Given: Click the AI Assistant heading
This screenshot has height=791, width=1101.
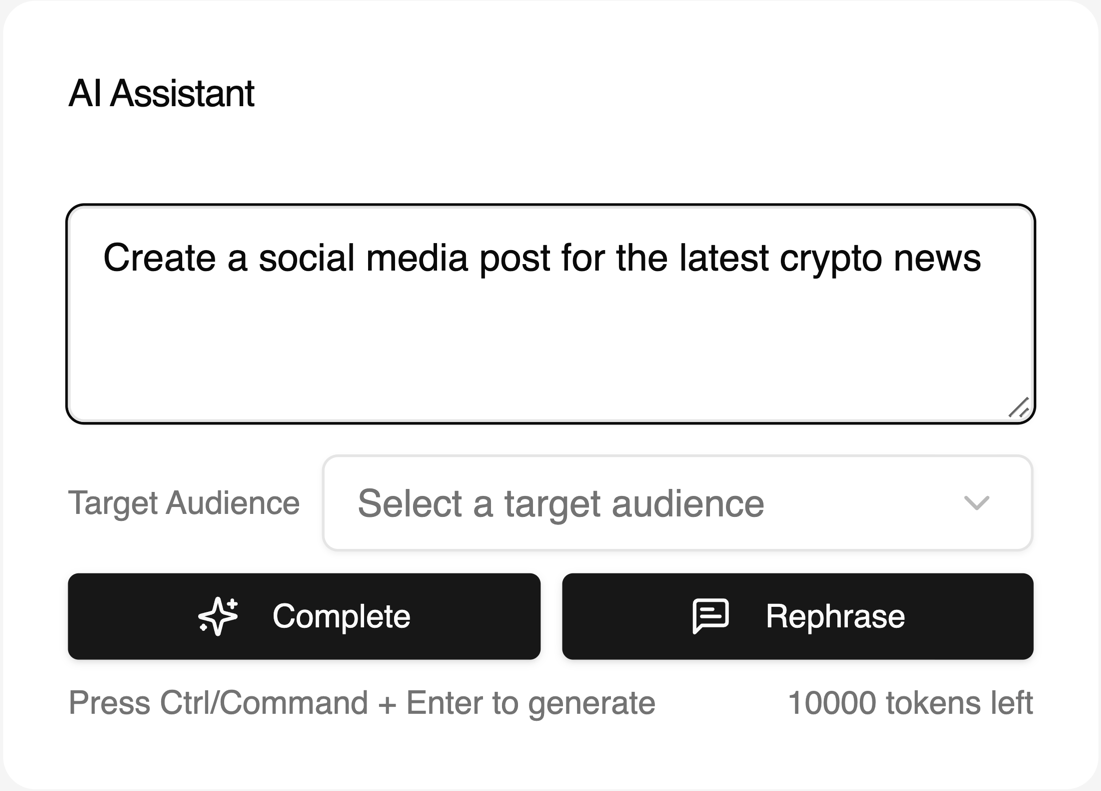Looking at the screenshot, I should click(x=161, y=93).
